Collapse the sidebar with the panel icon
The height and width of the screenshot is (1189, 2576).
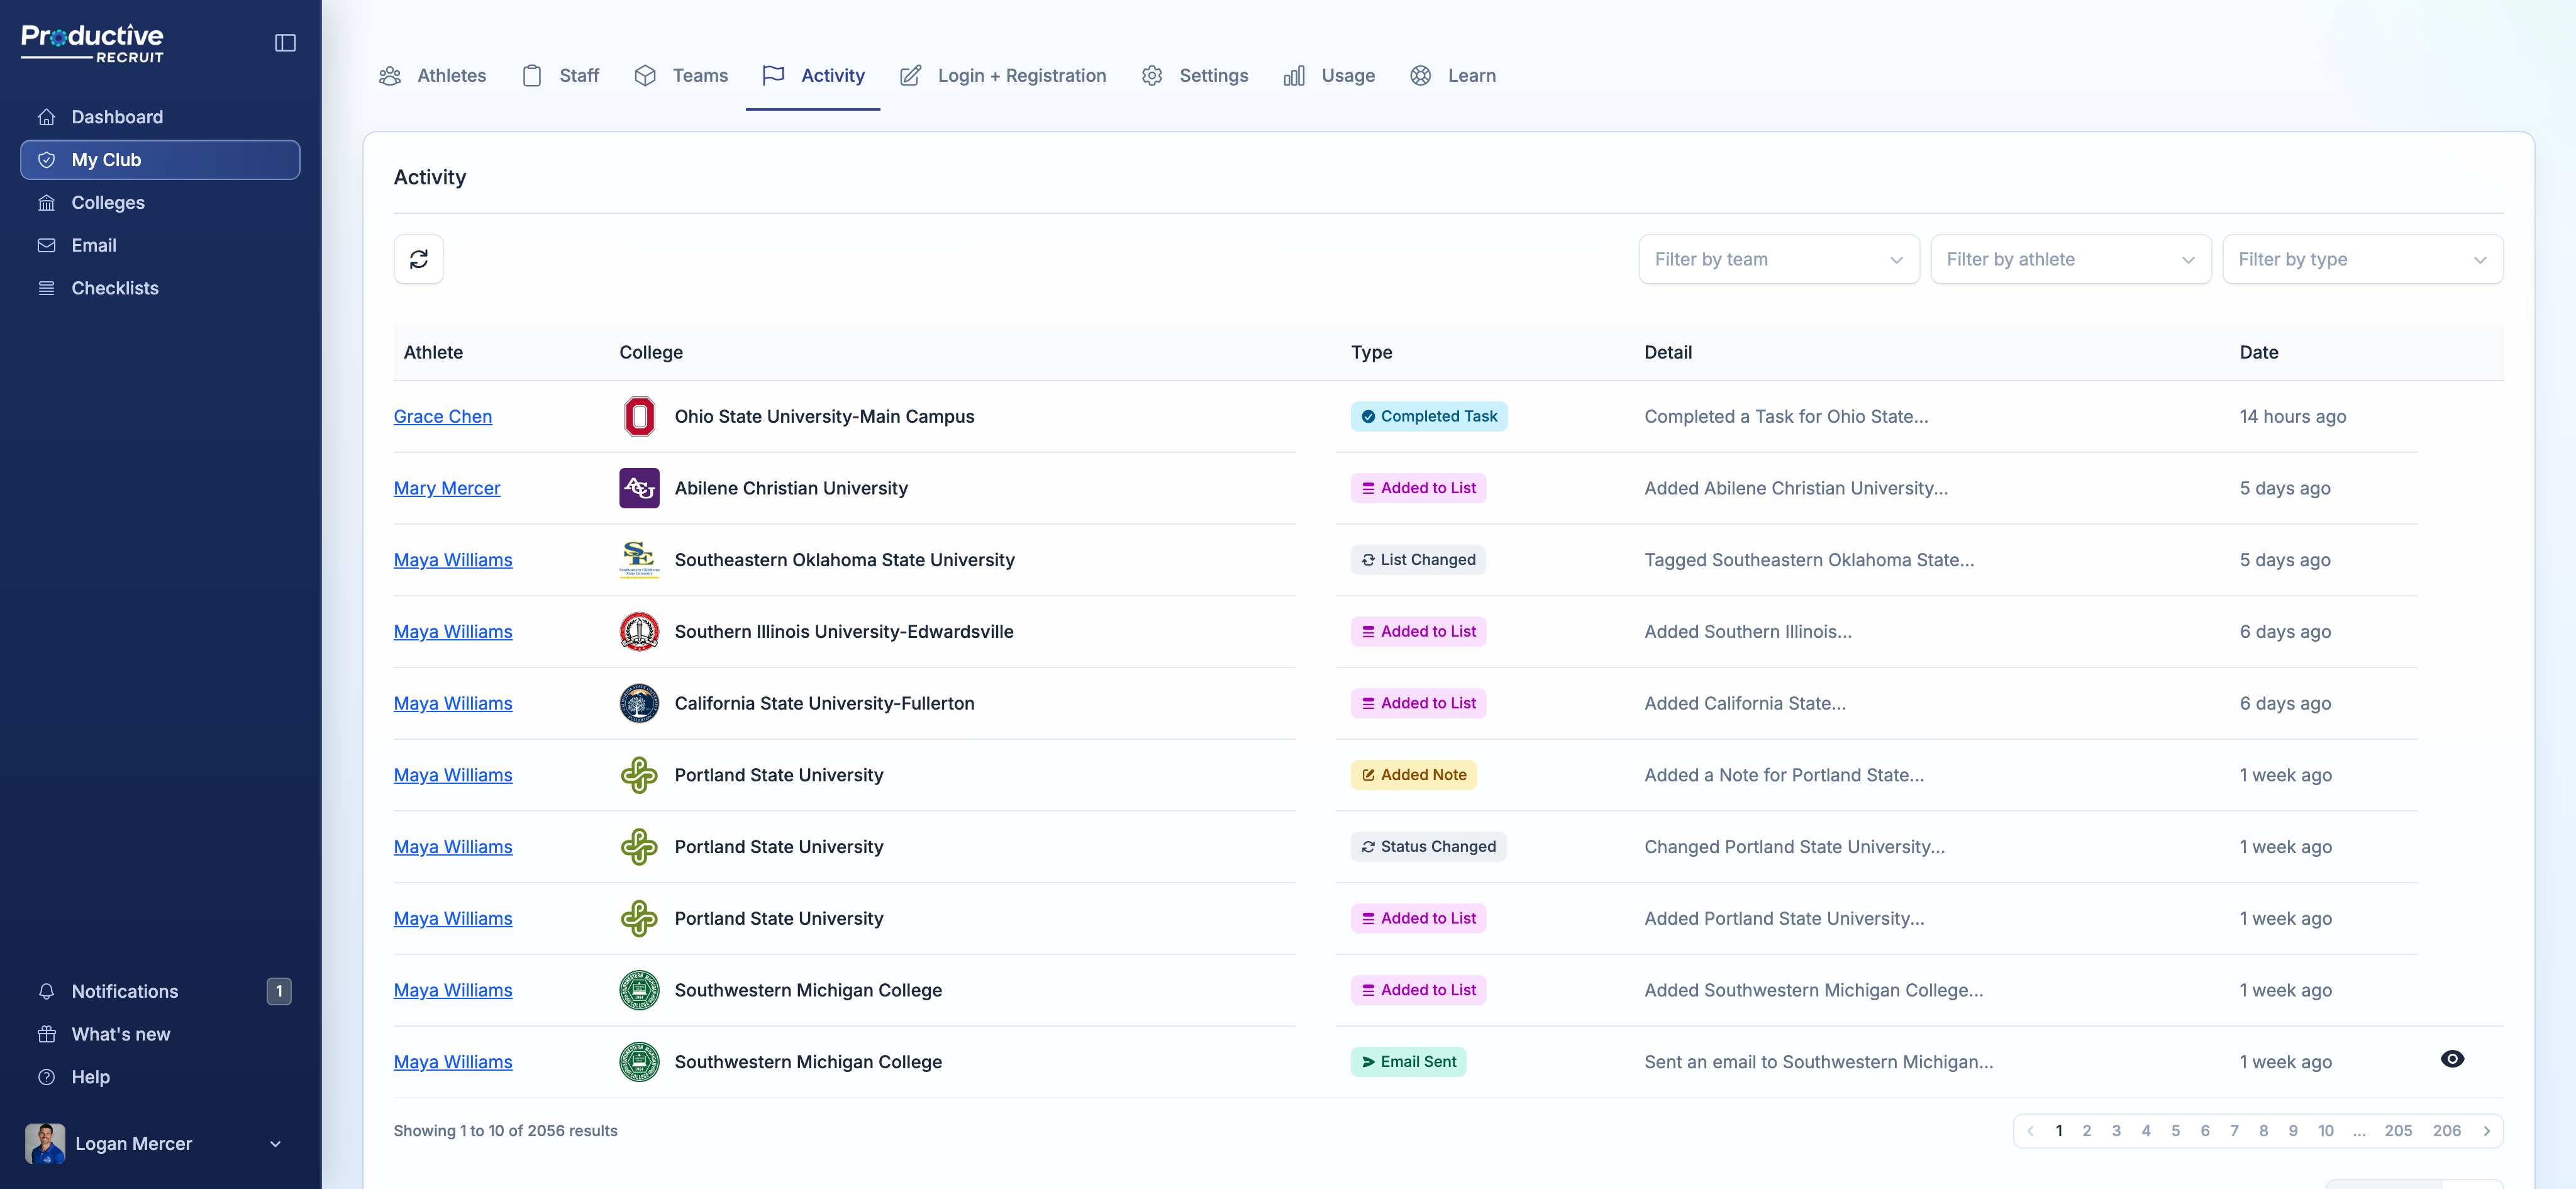coord(285,43)
